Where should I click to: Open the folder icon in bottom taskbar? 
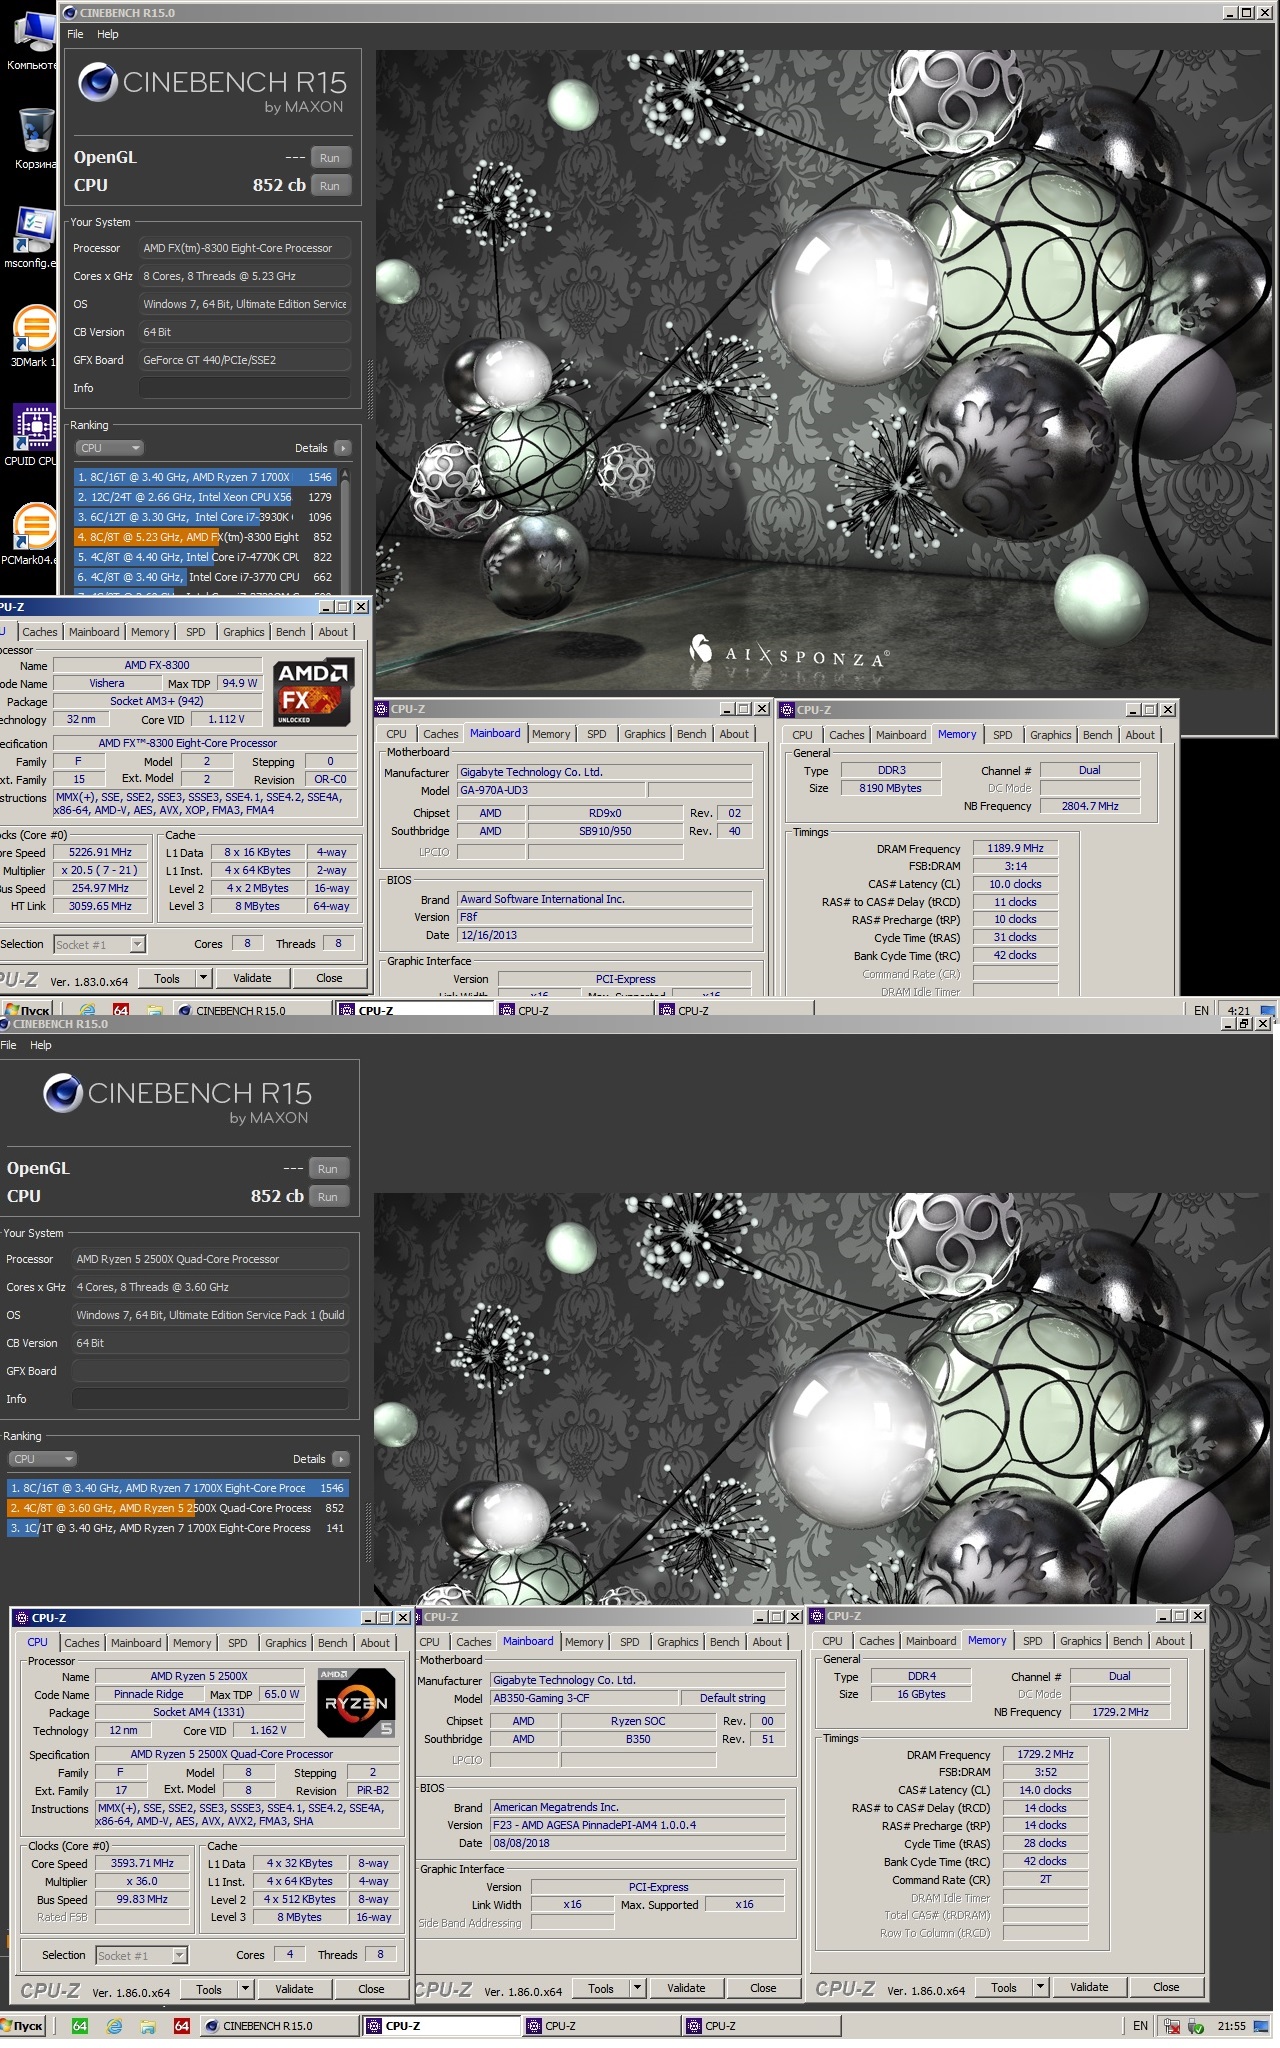148,2026
